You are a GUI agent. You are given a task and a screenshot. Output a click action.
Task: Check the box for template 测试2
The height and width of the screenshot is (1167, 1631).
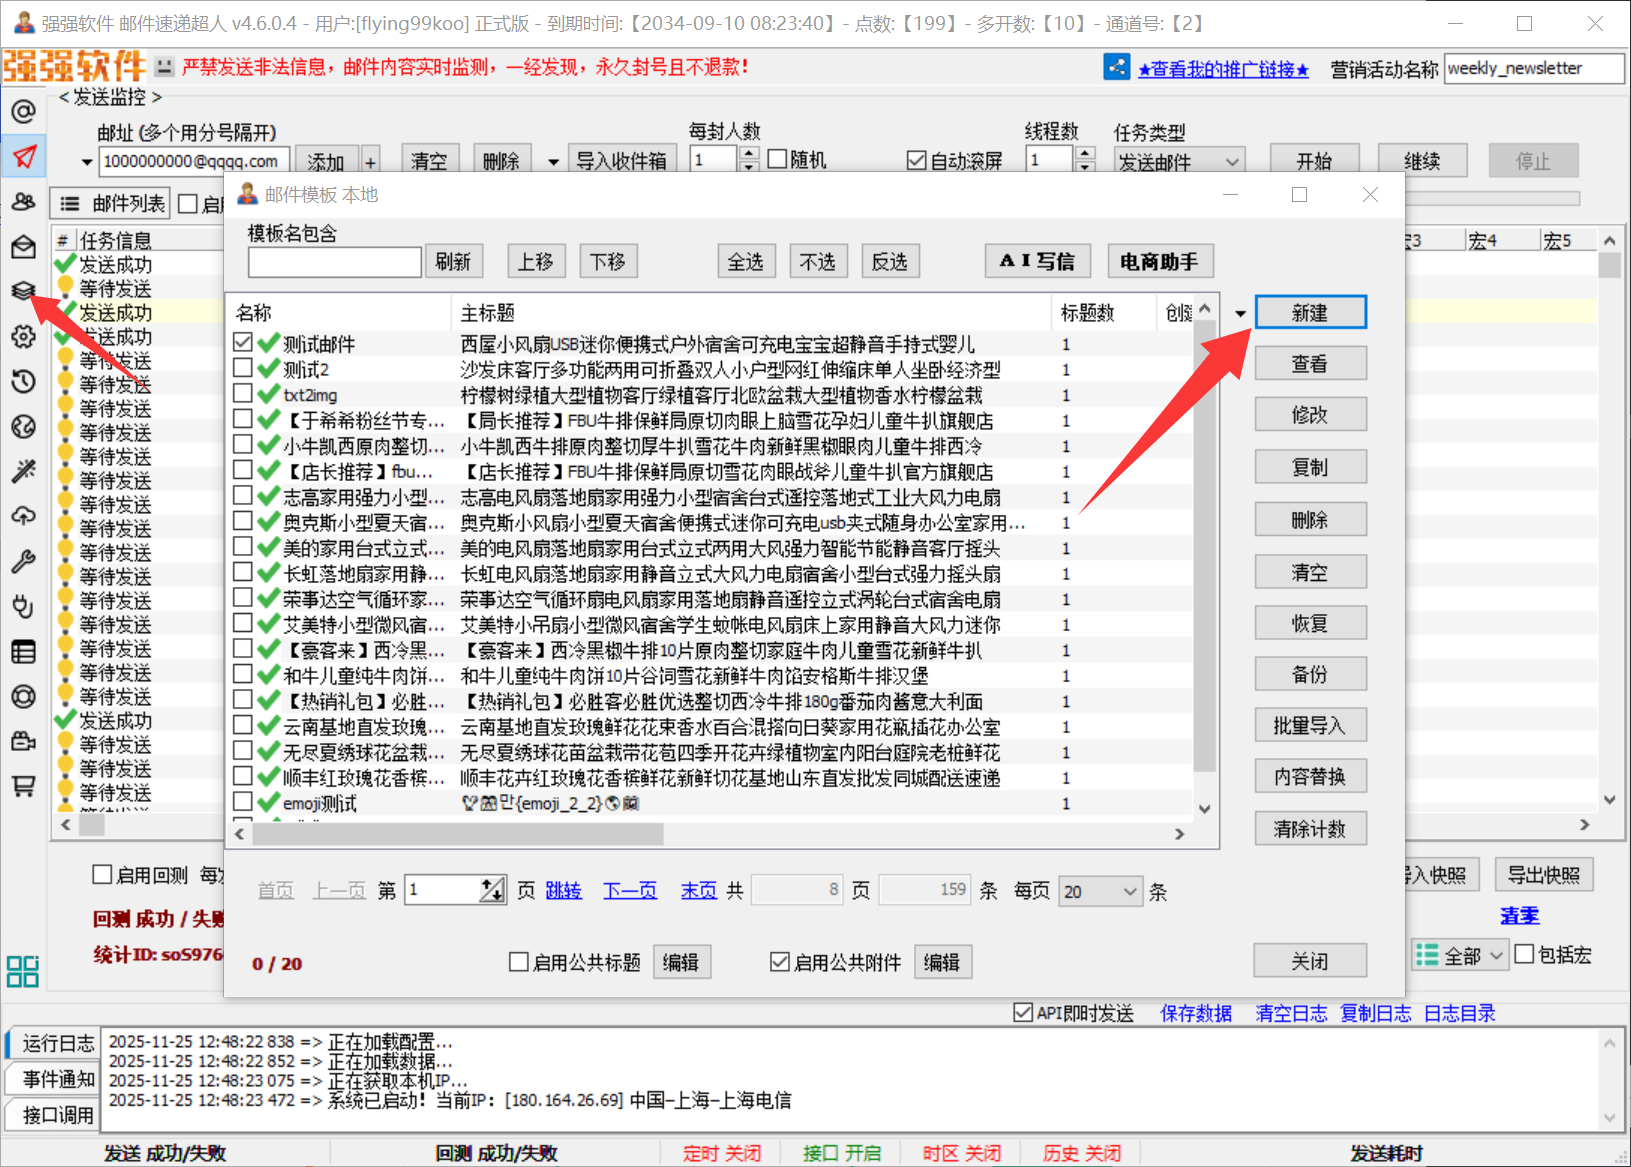click(x=242, y=368)
